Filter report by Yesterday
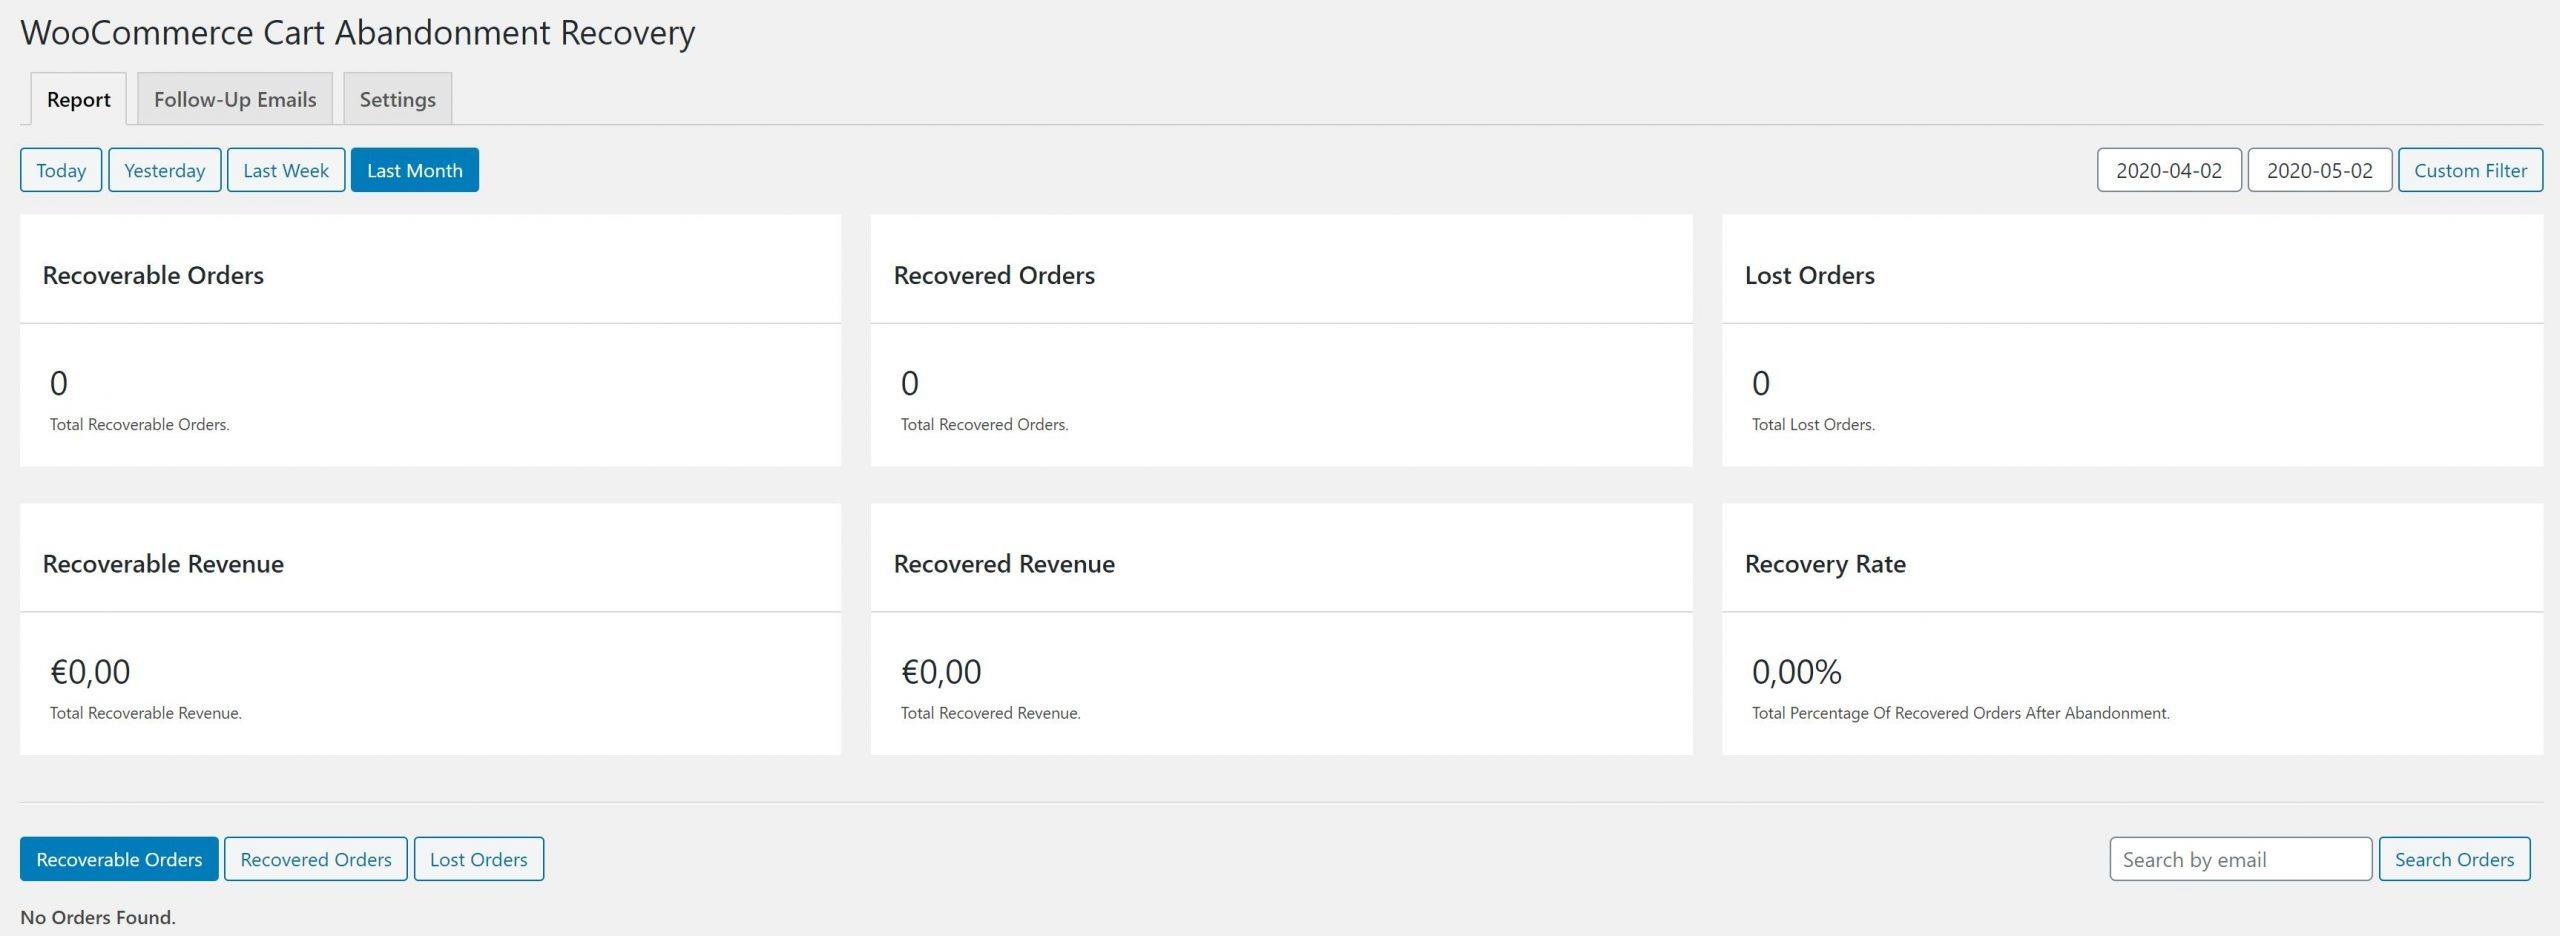 click(x=164, y=170)
